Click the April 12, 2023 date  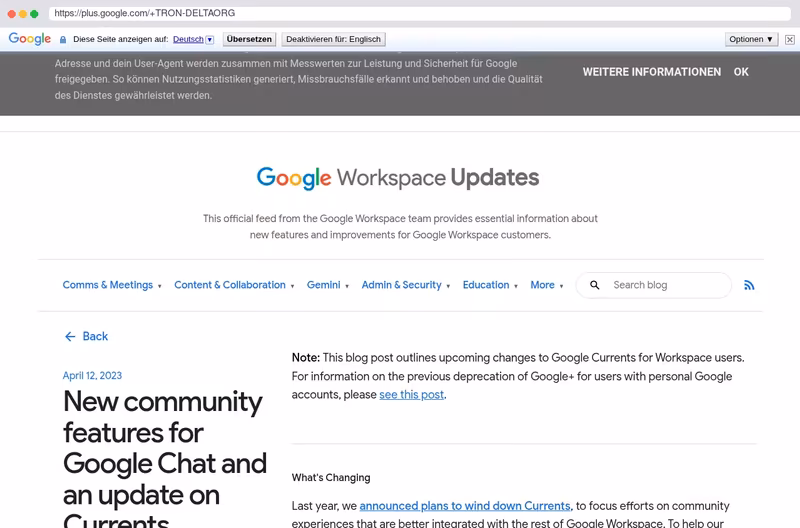pos(92,376)
